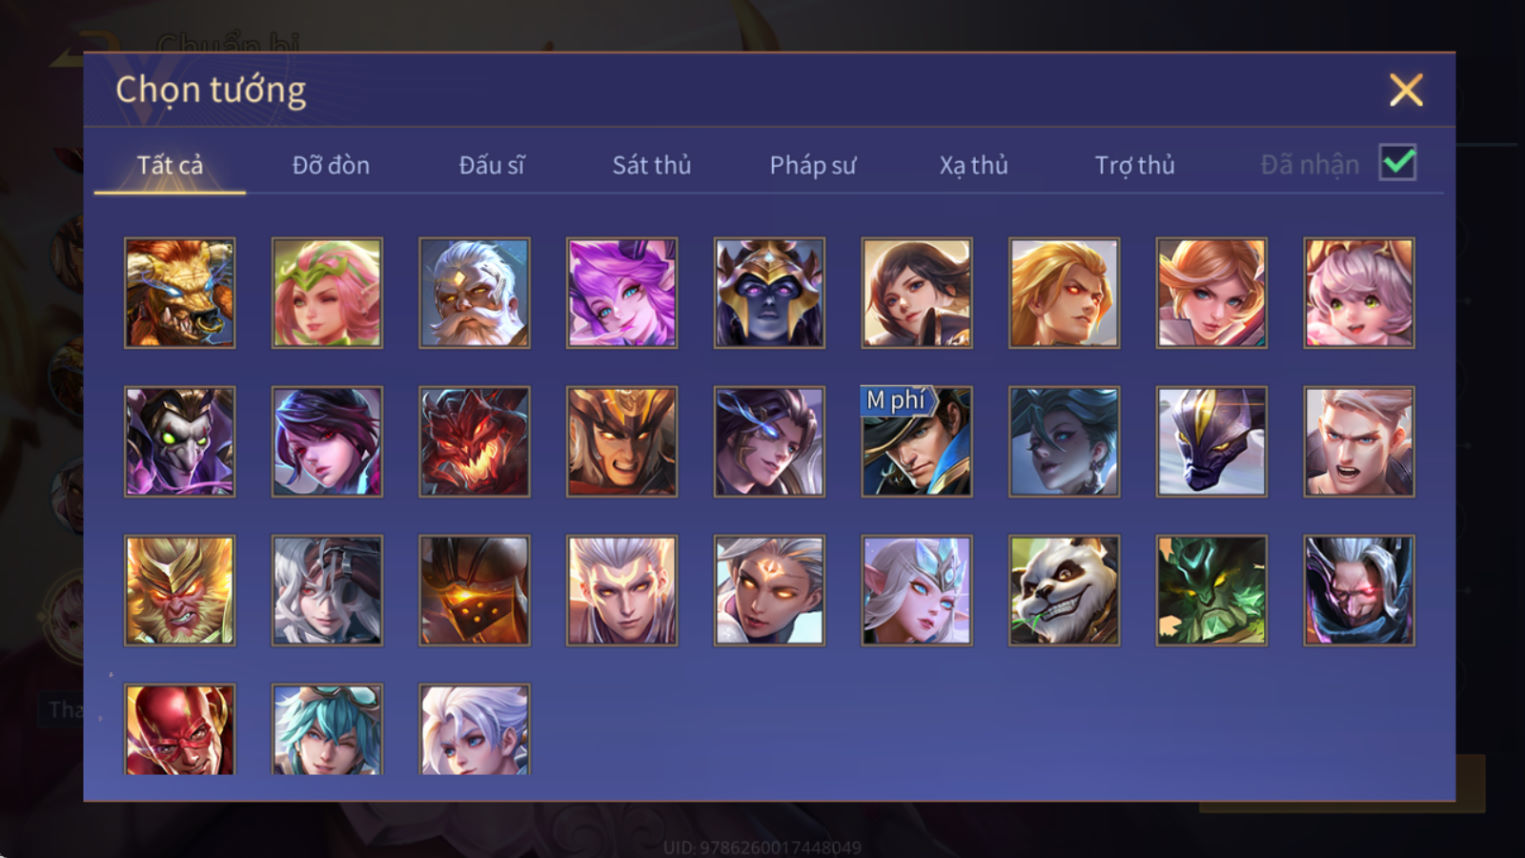This screenshot has width=1525, height=858.
Task: Choose the teal-haired goggles hero
Action: point(327,730)
